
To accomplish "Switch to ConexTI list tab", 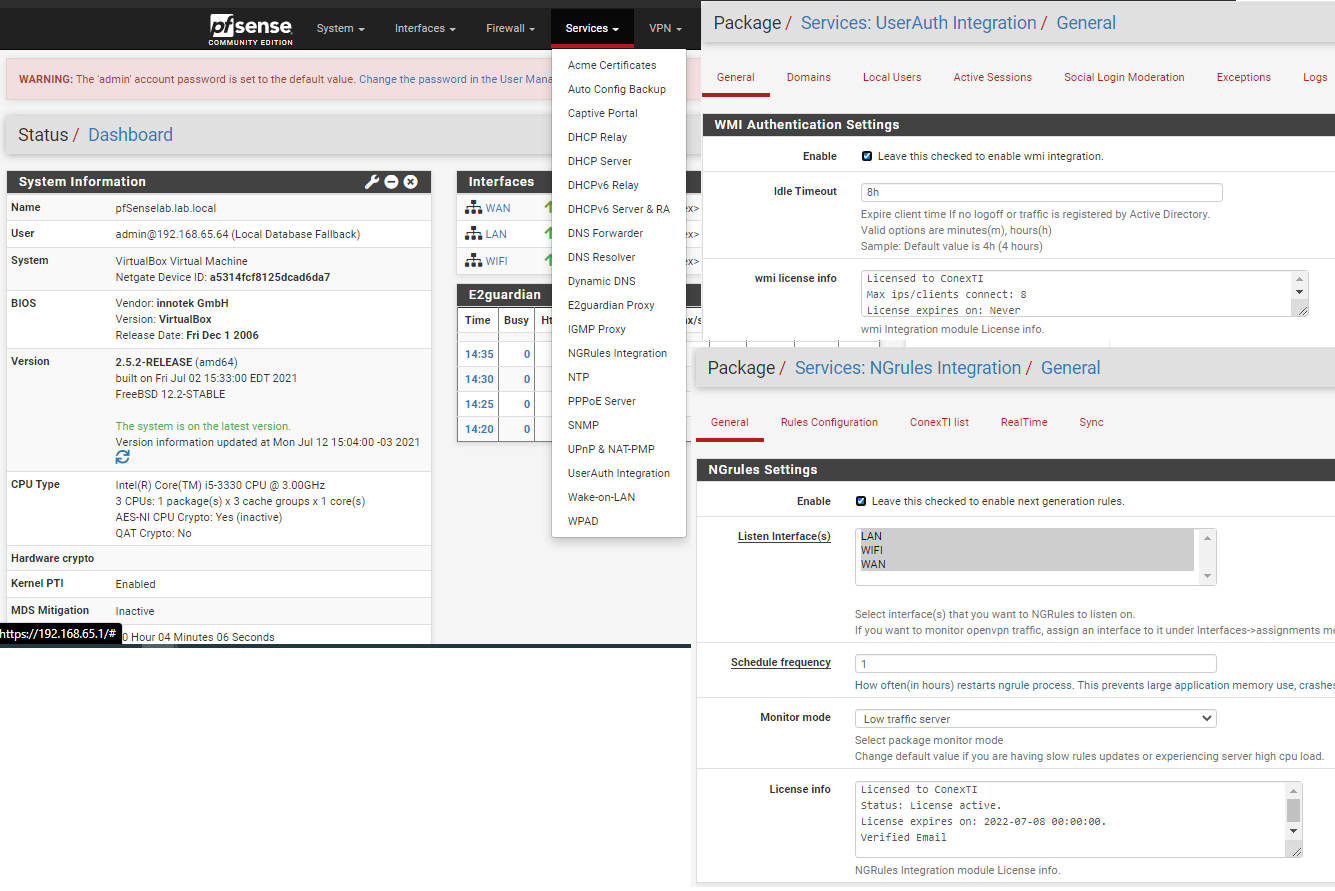I will click(939, 422).
